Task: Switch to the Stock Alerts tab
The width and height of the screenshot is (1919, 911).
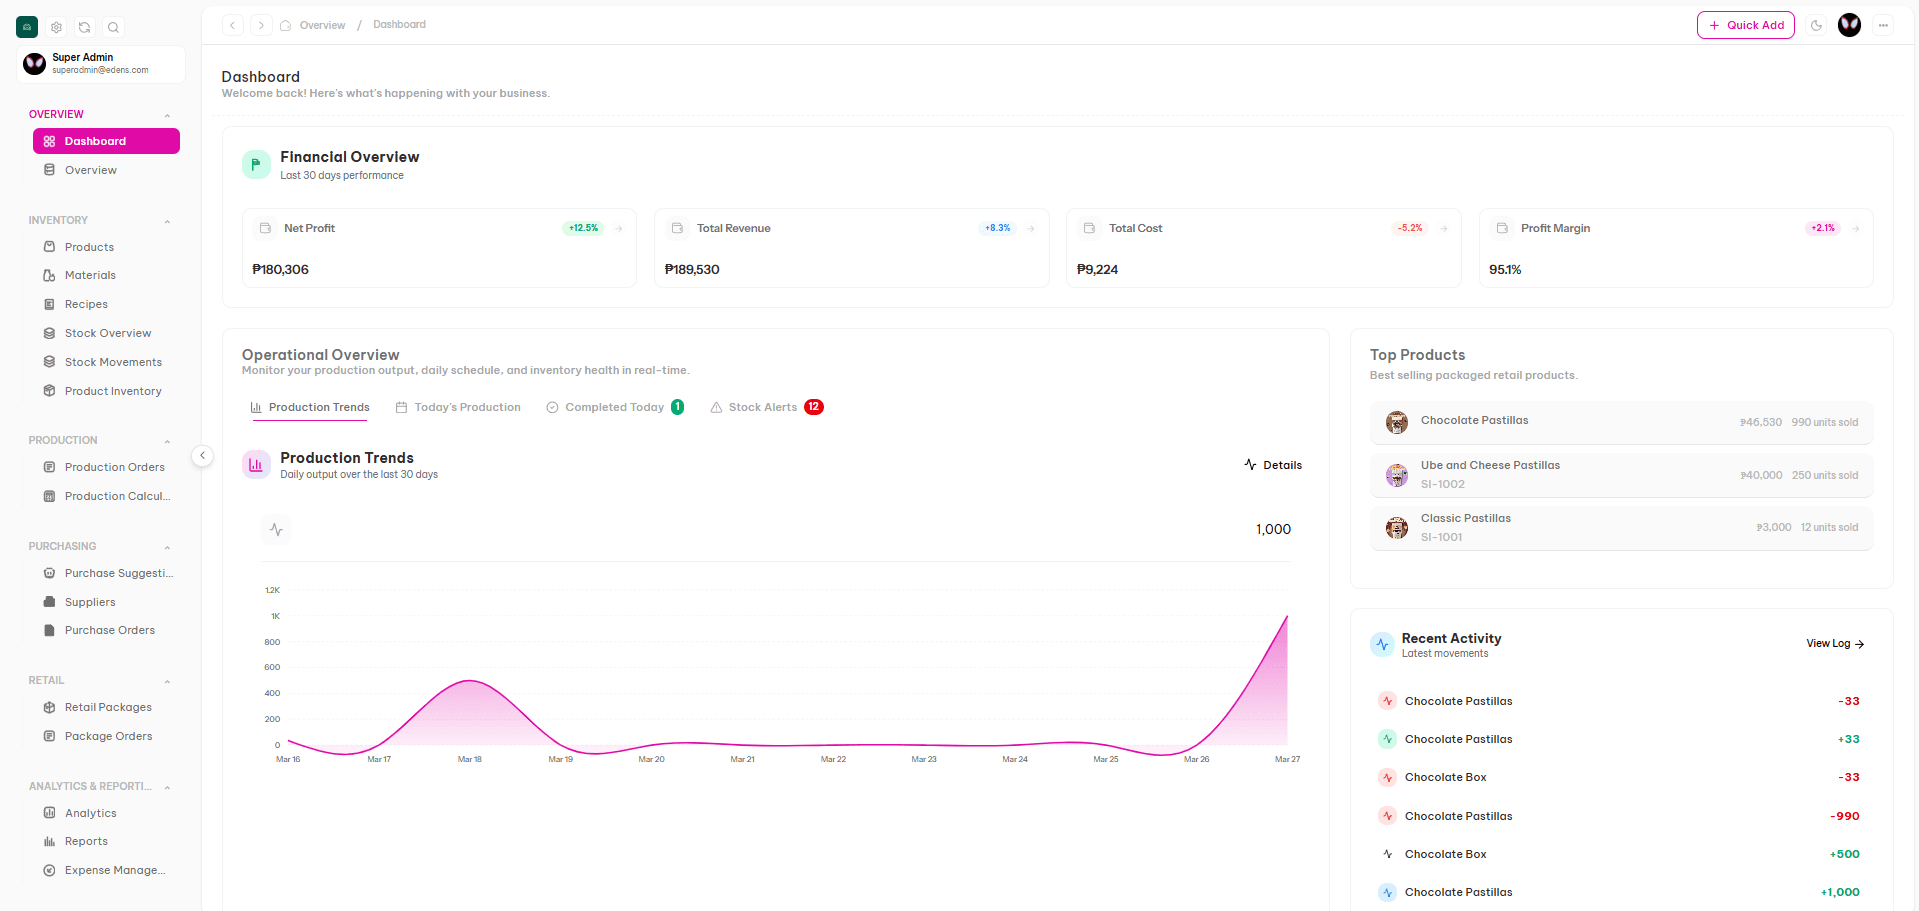Action: (764, 407)
